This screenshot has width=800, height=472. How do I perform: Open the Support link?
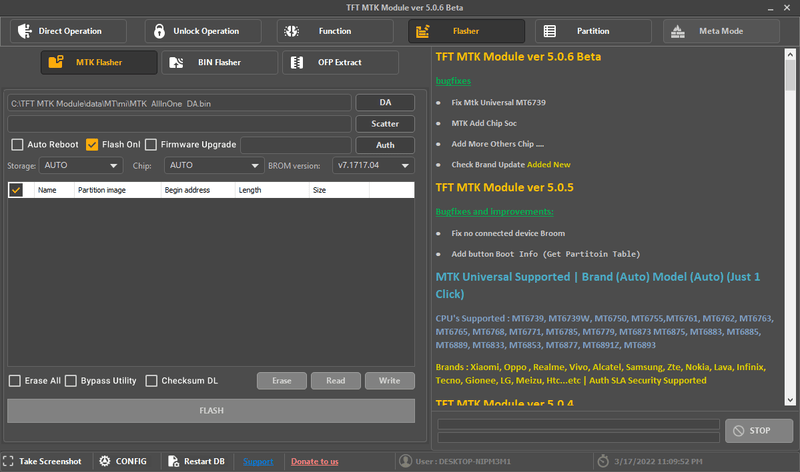click(x=258, y=461)
